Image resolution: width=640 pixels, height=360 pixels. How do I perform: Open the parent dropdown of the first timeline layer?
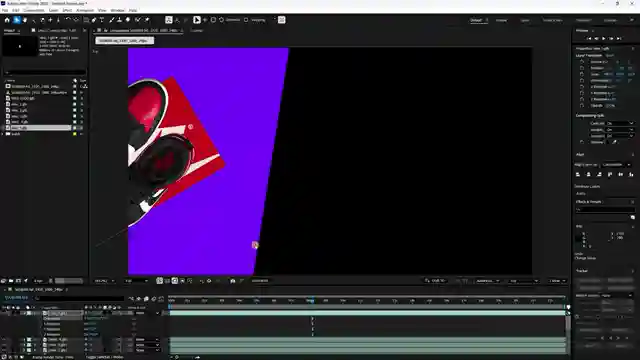click(x=147, y=313)
